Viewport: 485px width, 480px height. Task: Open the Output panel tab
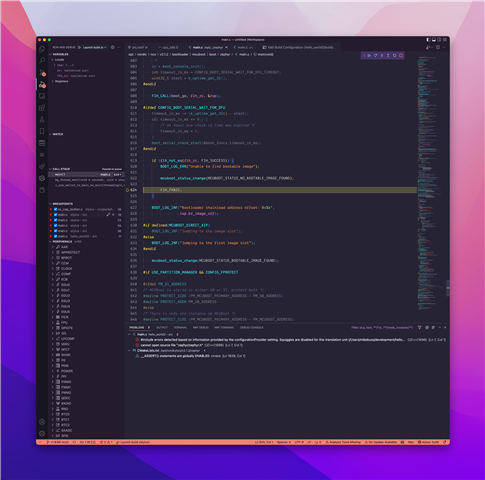[162, 328]
